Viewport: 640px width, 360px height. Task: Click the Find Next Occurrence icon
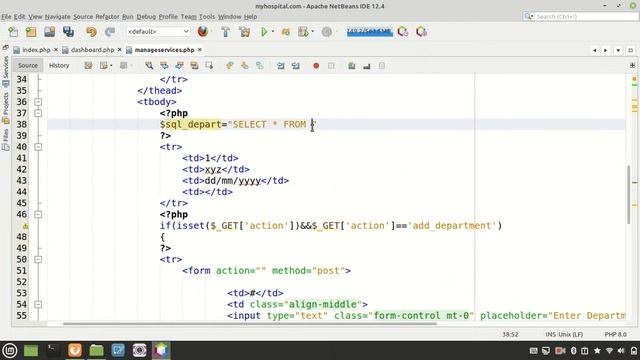pyautogui.click(x=179, y=66)
